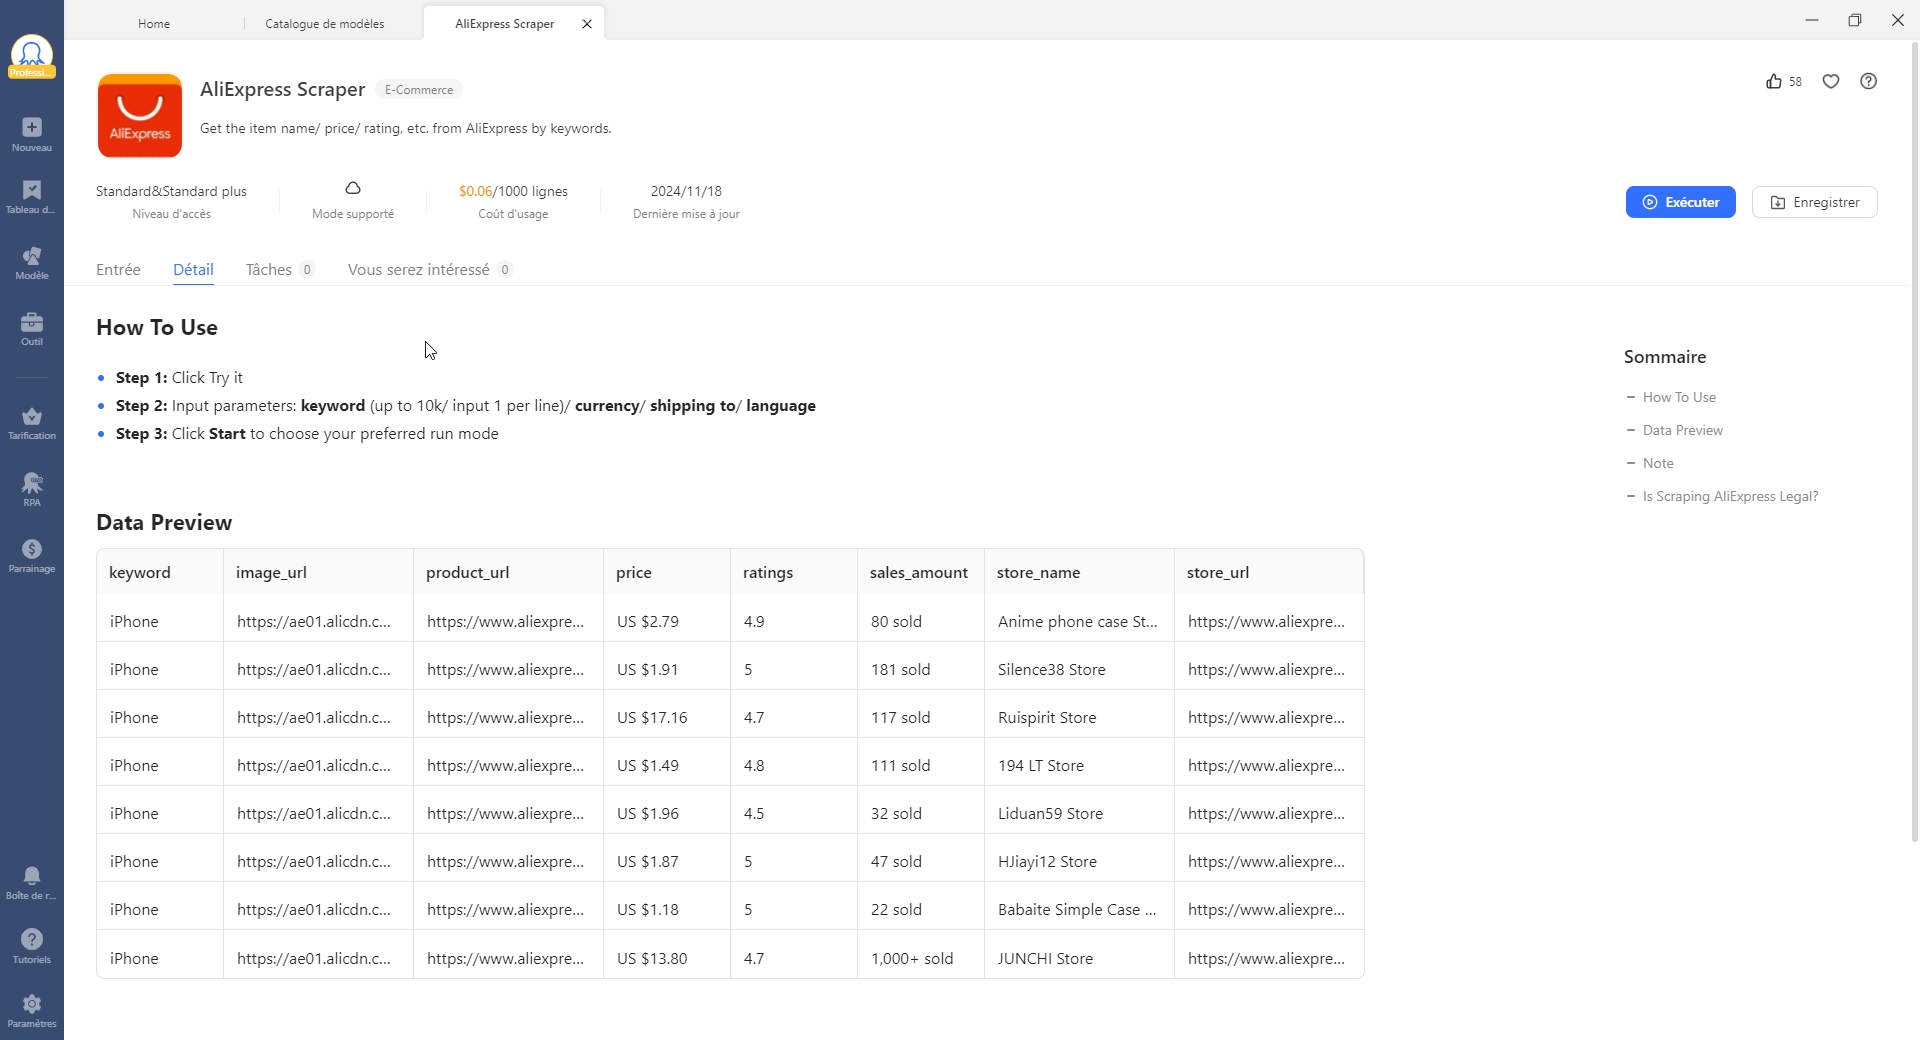Click the AliExpress logo thumbnail
Image resolution: width=1920 pixels, height=1040 pixels.
coord(140,116)
